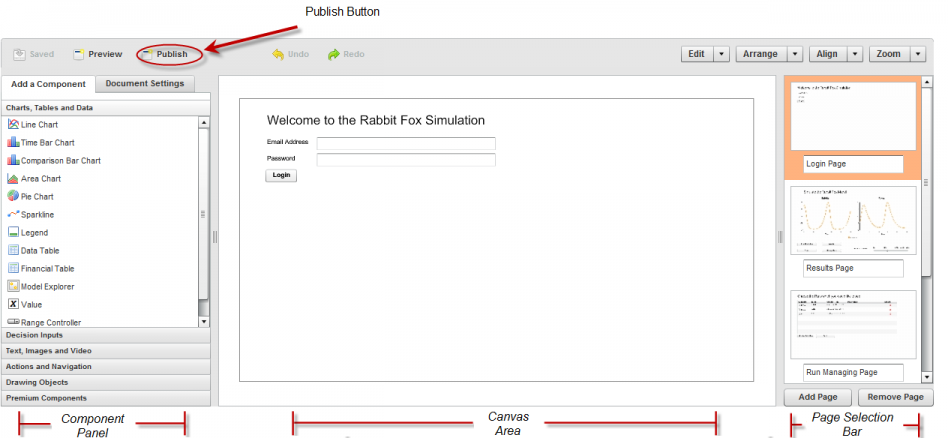Pick the Legend component icon

tap(13, 232)
